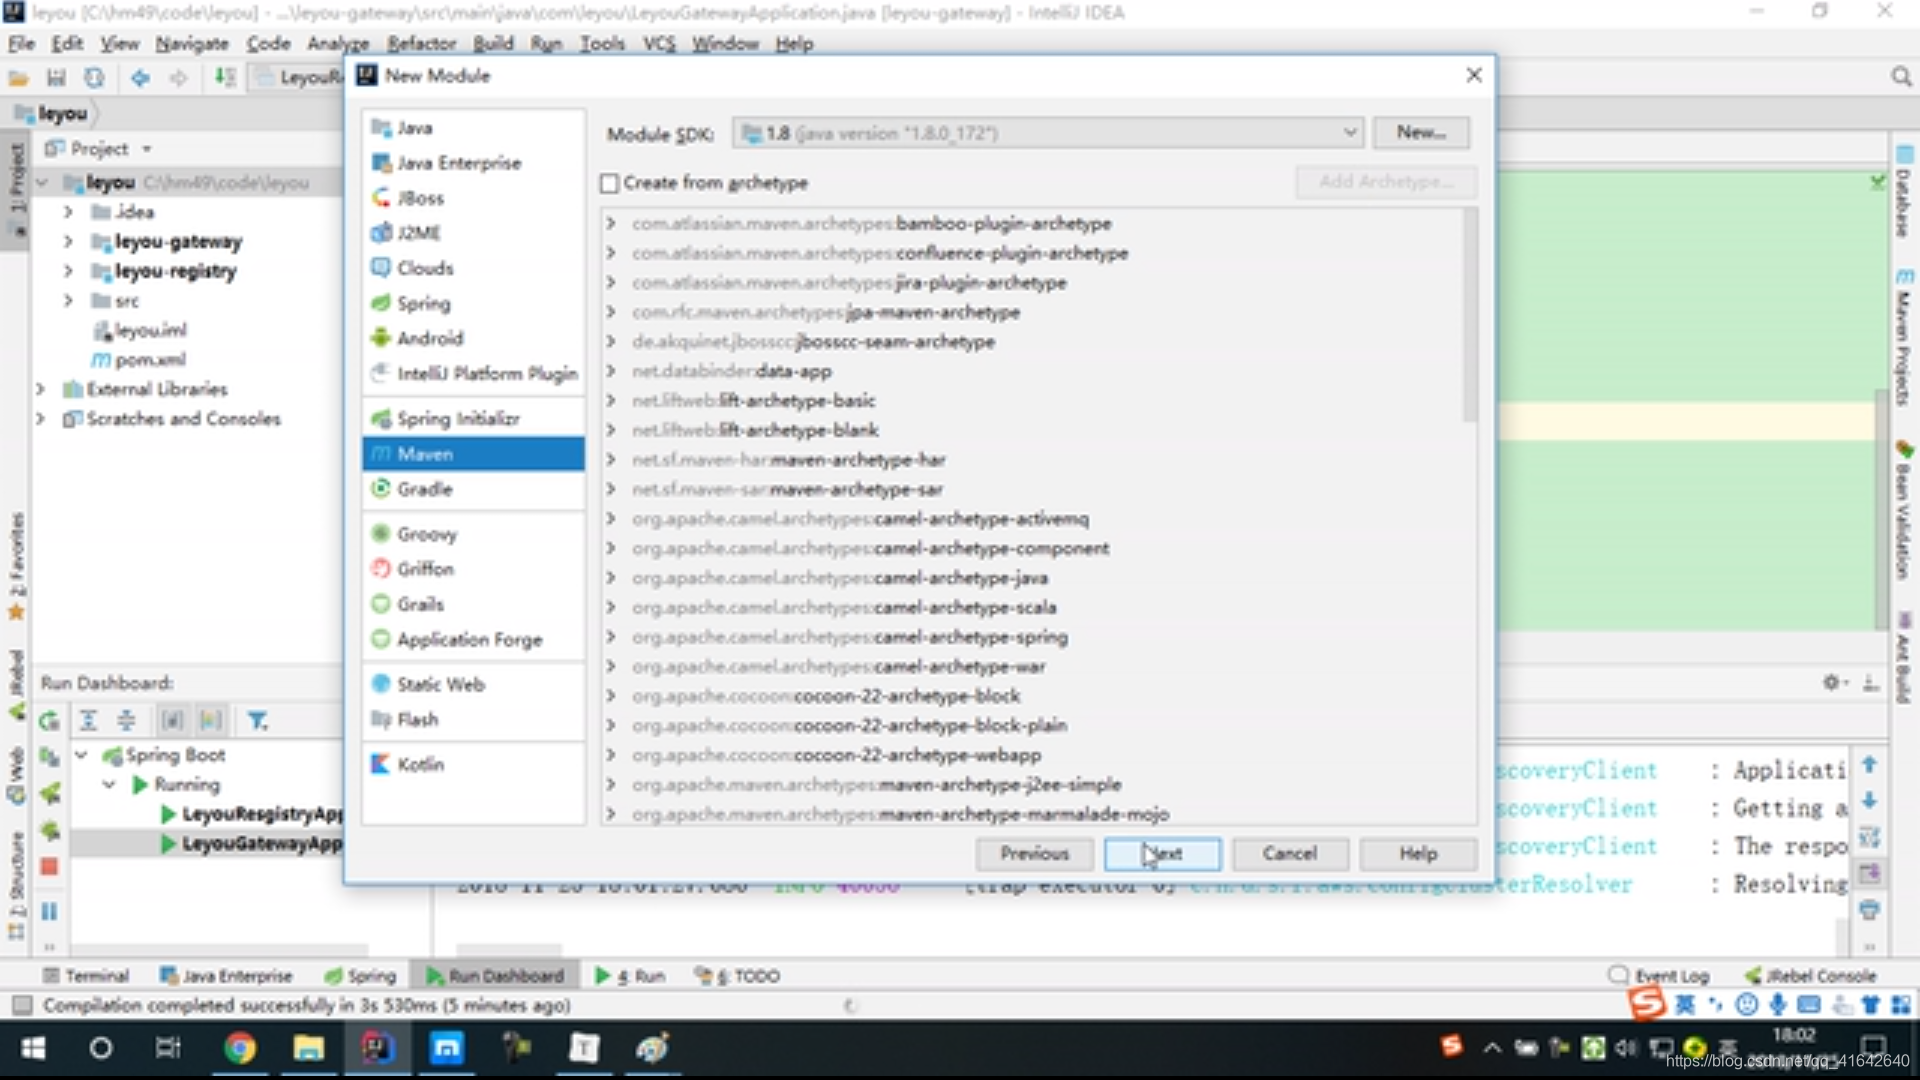Image resolution: width=1920 pixels, height=1080 pixels.
Task: Select leyou.iml file in project tree
Action: coord(140,330)
